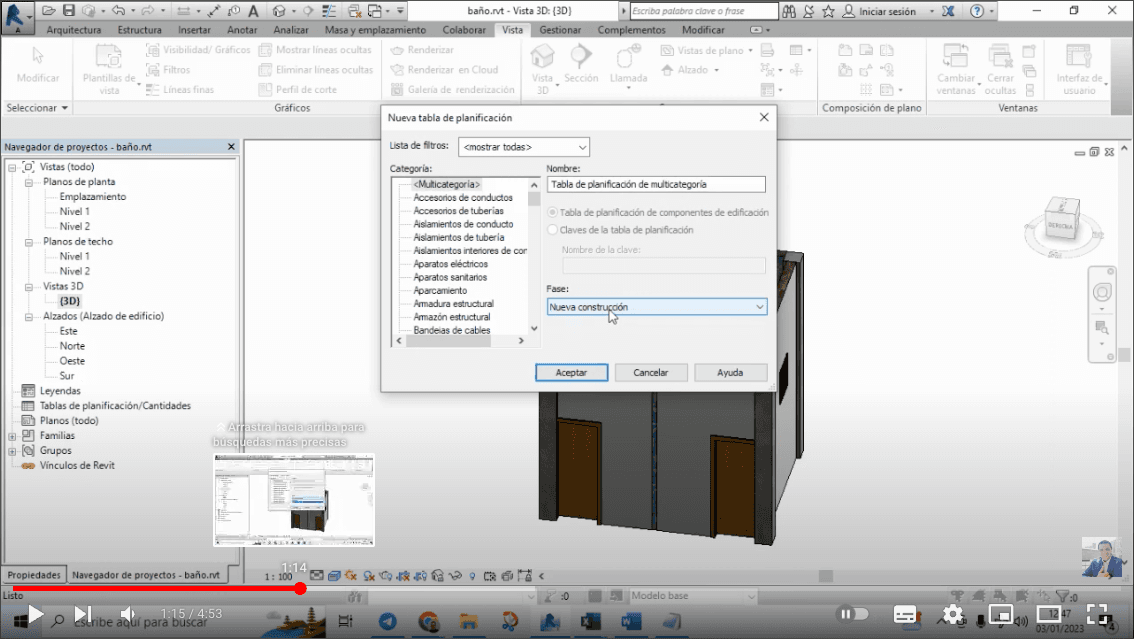Viewport: 1134px width, 639px height.
Task: Open the Revit help question icon
Action: coord(976,11)
